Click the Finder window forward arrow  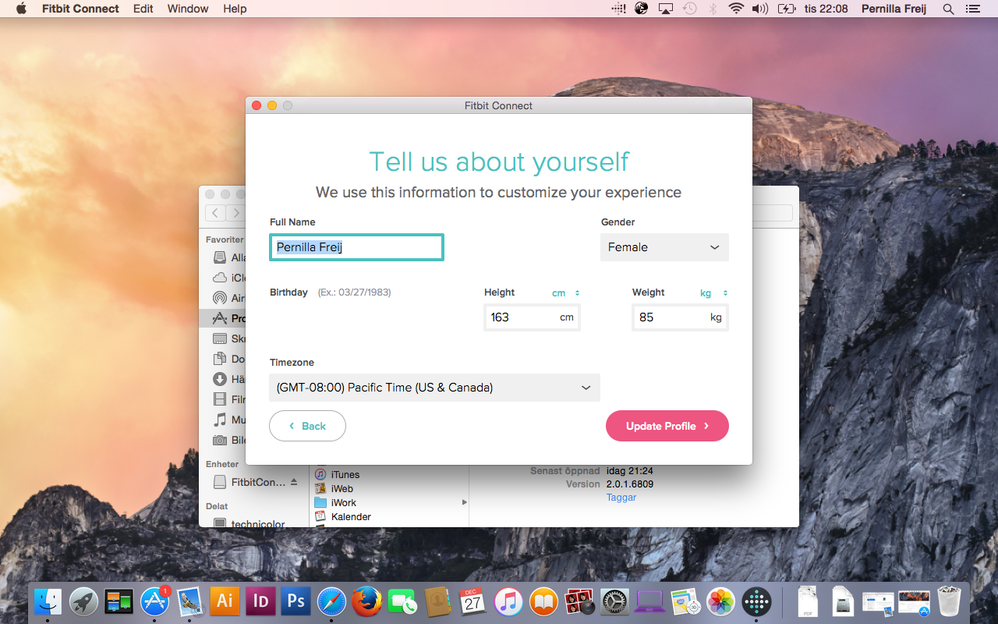pyautogui.click(x=236, y=213)
